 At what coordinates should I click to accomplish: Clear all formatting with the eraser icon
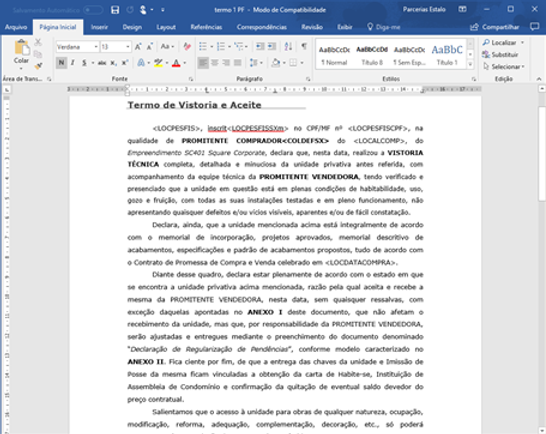[187, 46]
